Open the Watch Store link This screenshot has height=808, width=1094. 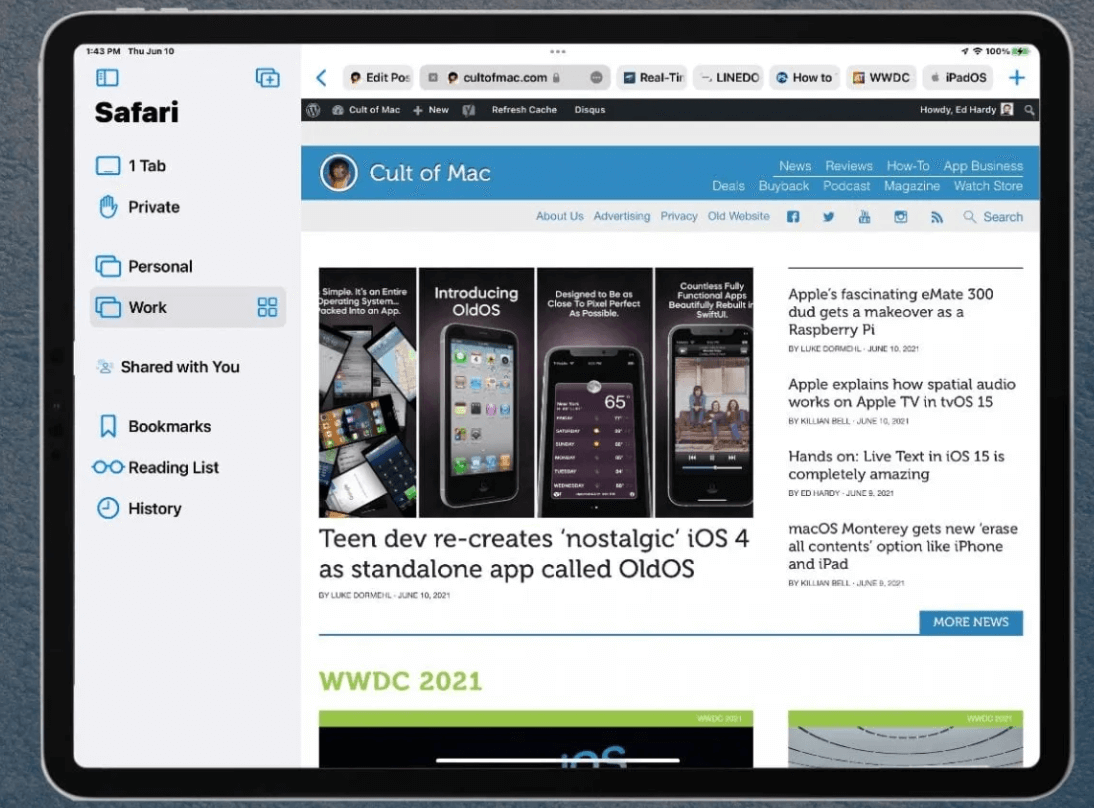click(988, 186)
